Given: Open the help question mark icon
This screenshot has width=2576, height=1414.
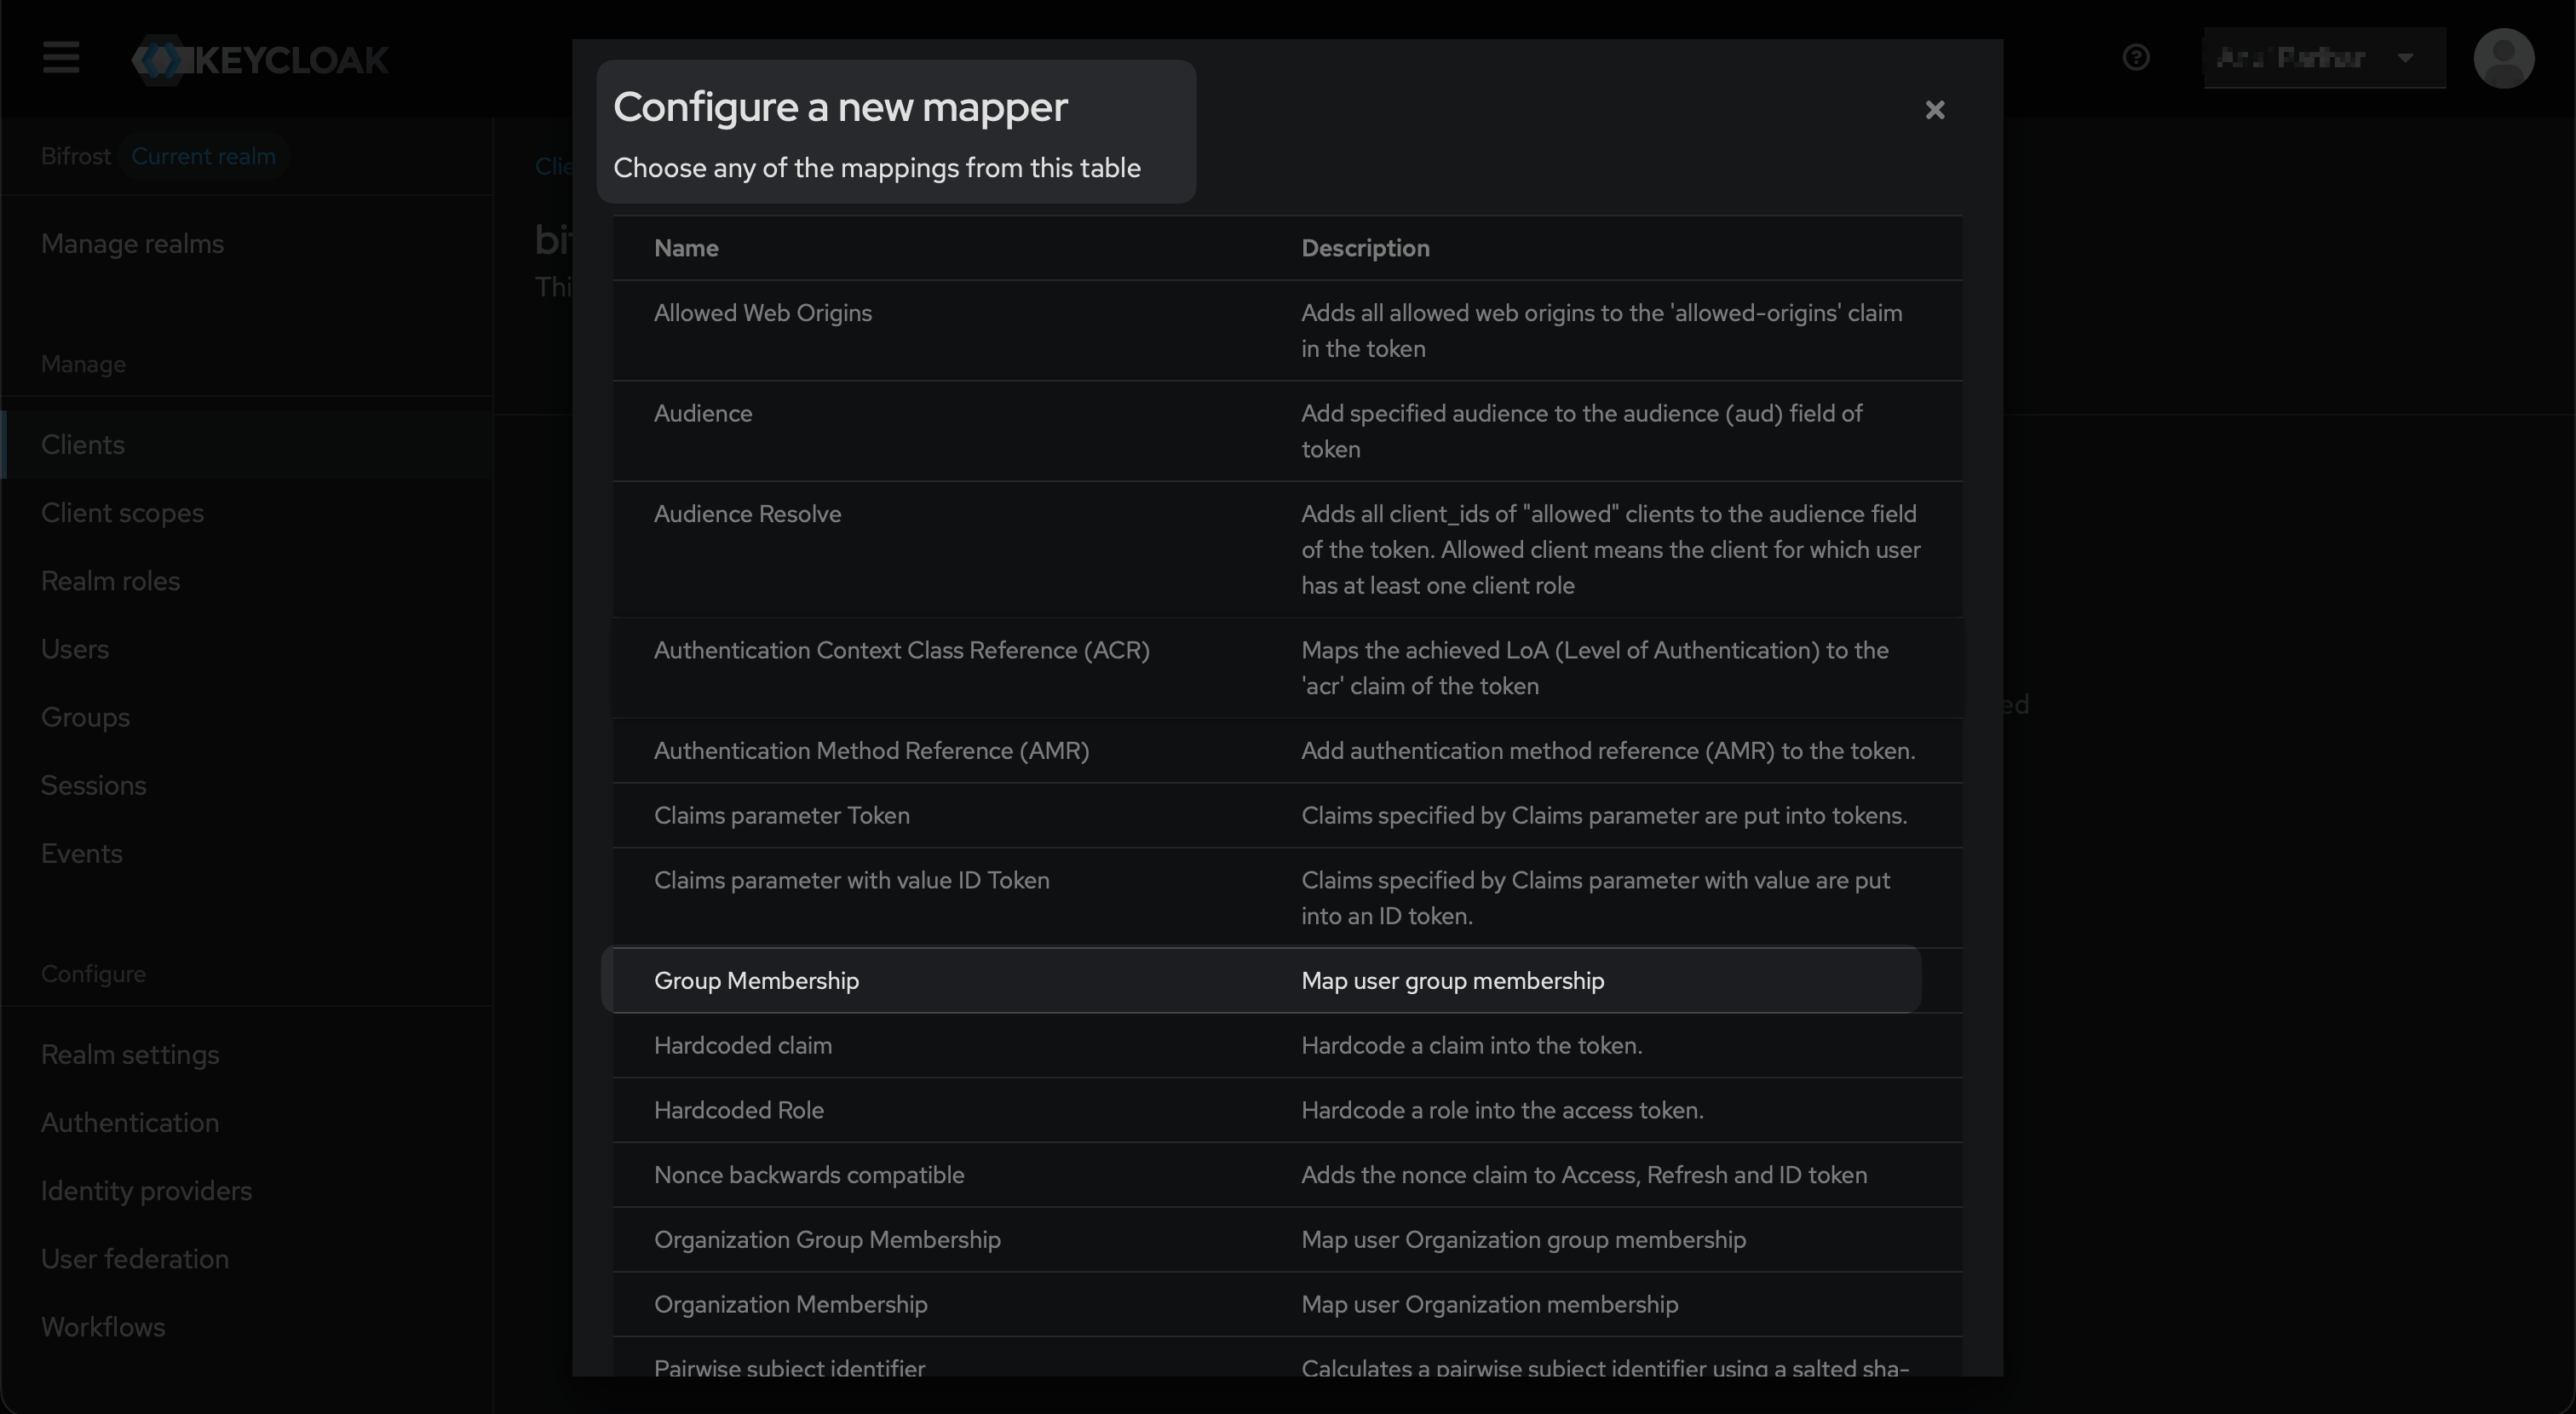Looking at the screenshot, I should (2136, 58).
